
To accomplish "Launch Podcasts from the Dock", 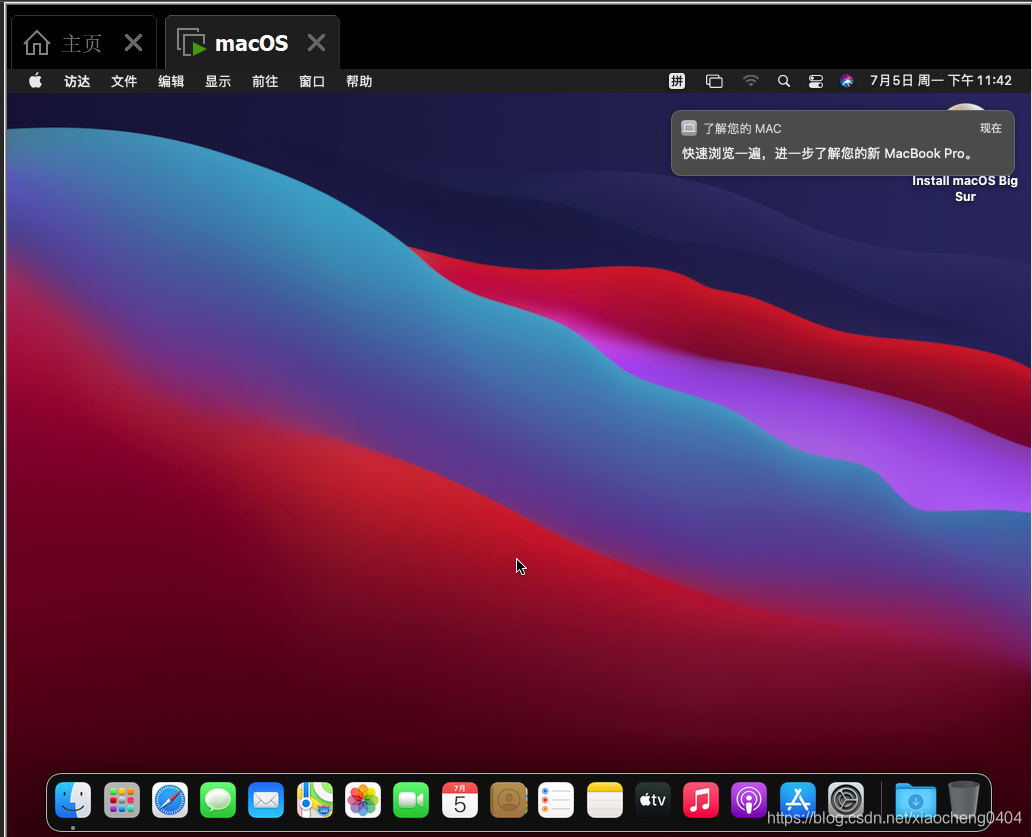I will coord(748,800).
